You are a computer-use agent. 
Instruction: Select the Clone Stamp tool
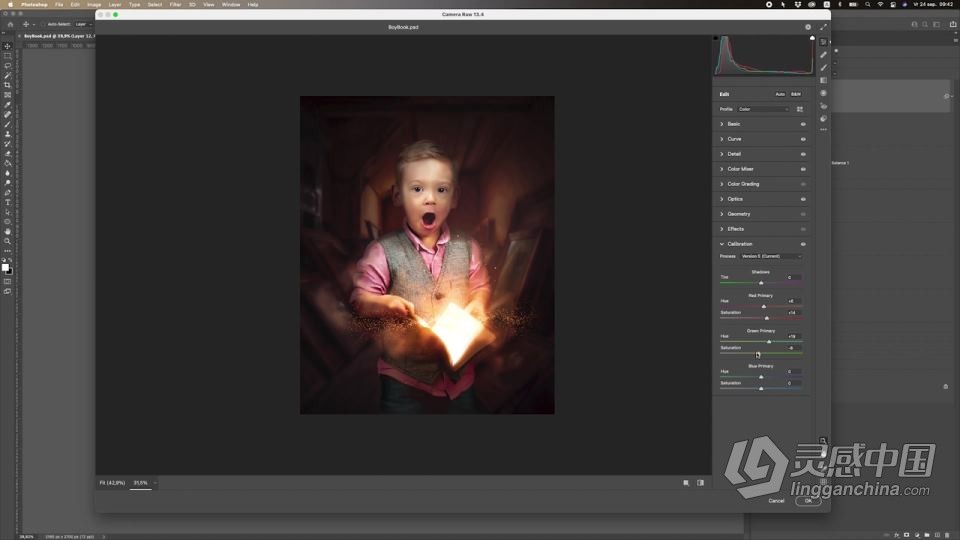tap(7, 134)
